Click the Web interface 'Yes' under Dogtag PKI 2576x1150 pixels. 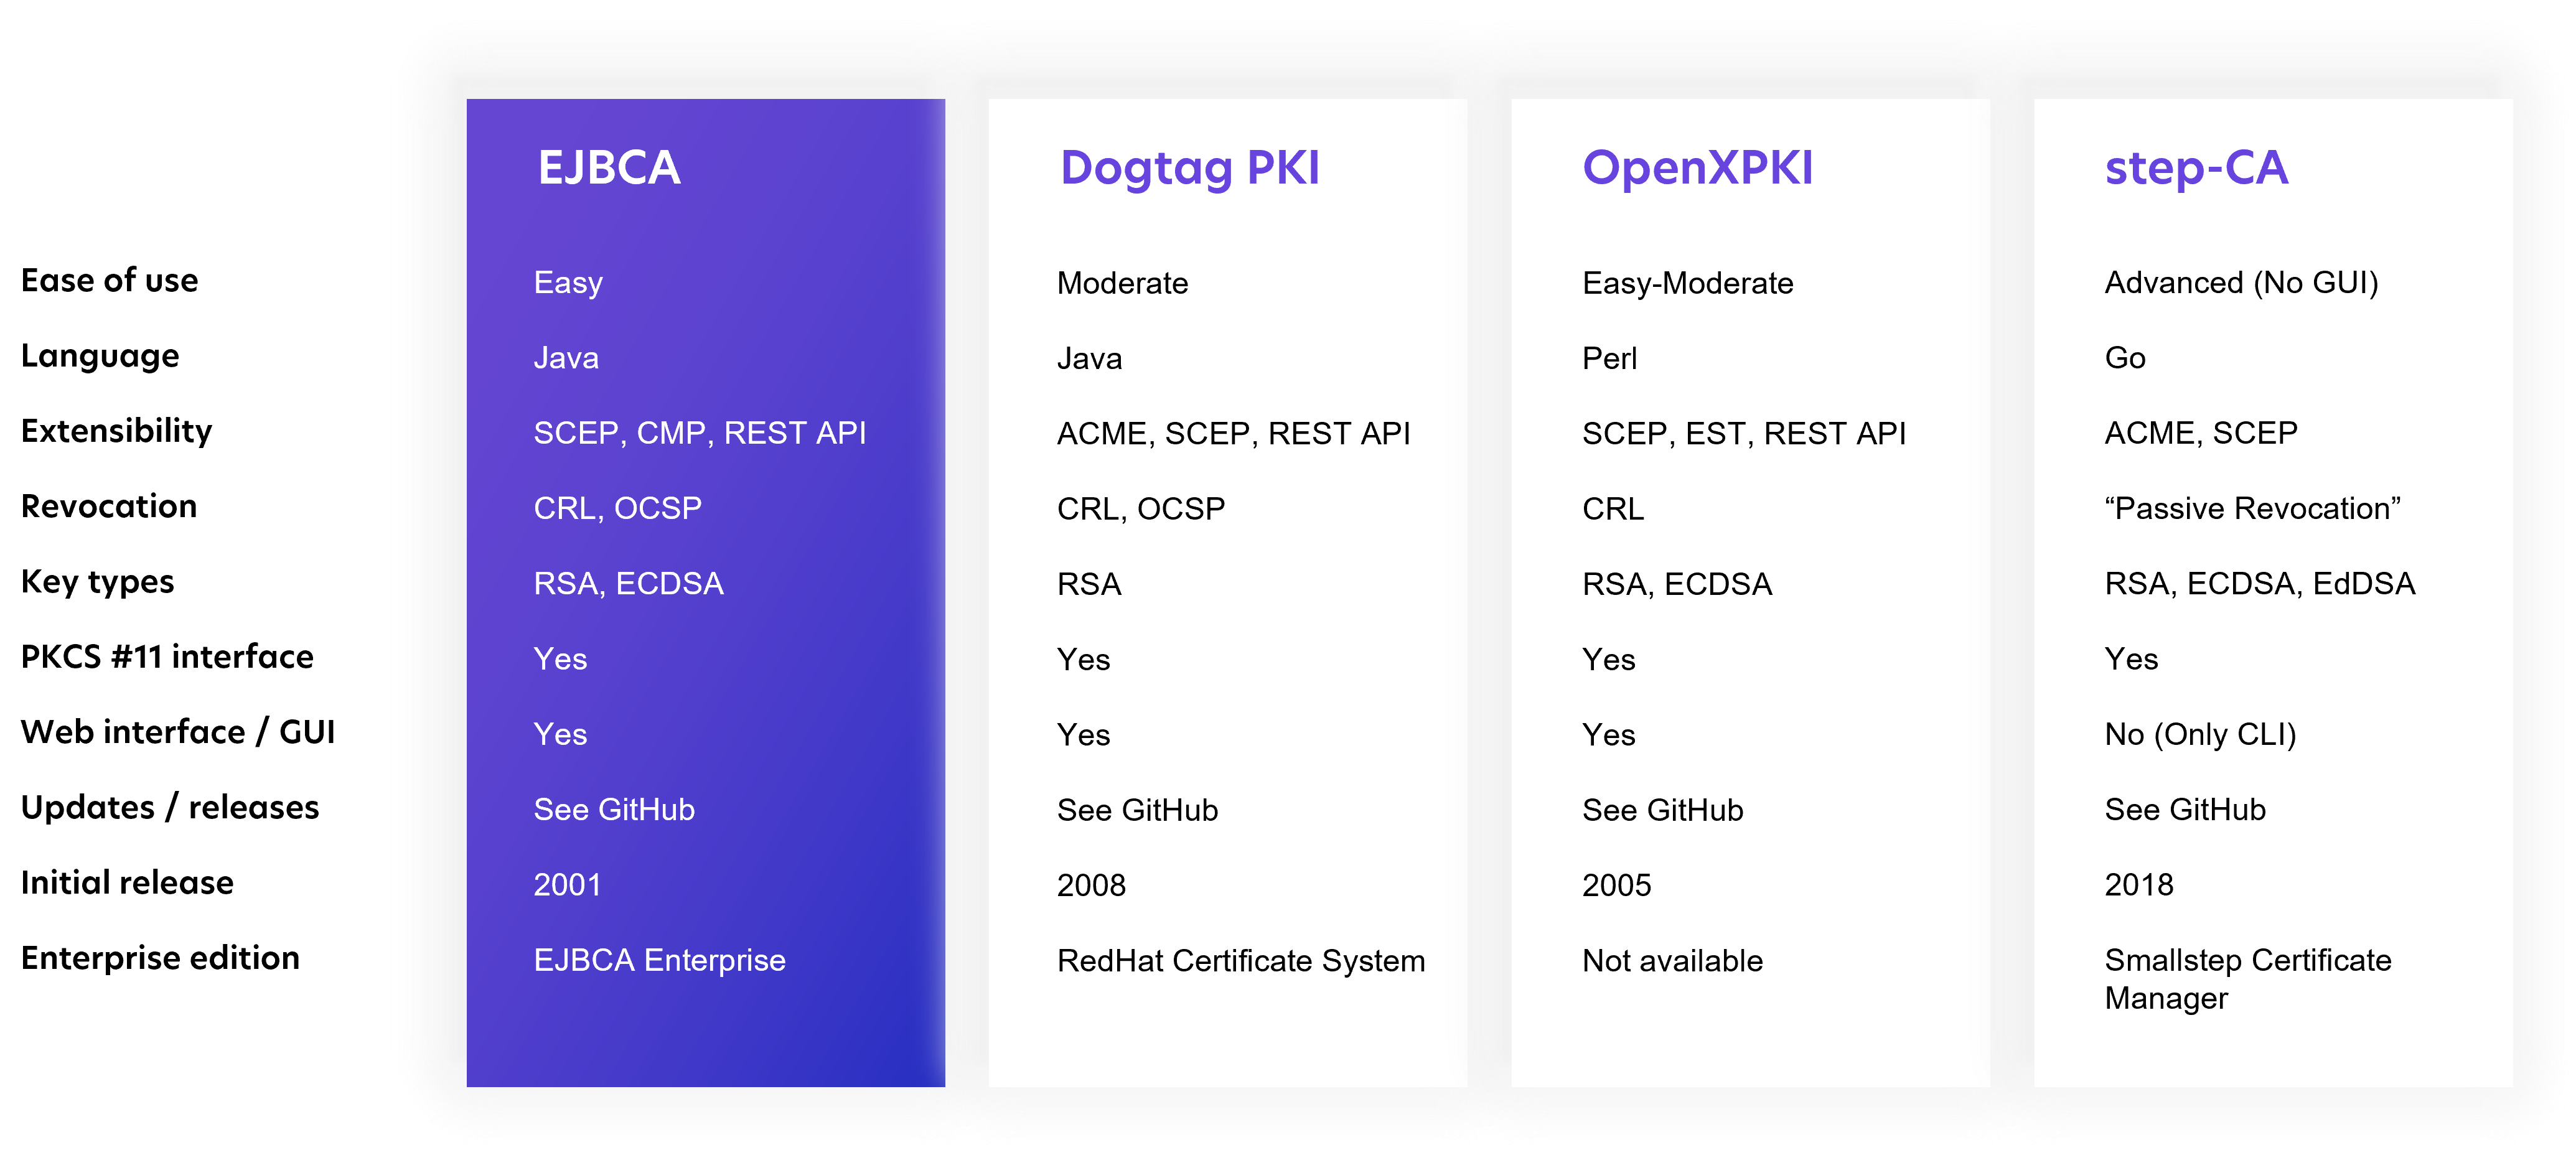(x=1084, y=735)
